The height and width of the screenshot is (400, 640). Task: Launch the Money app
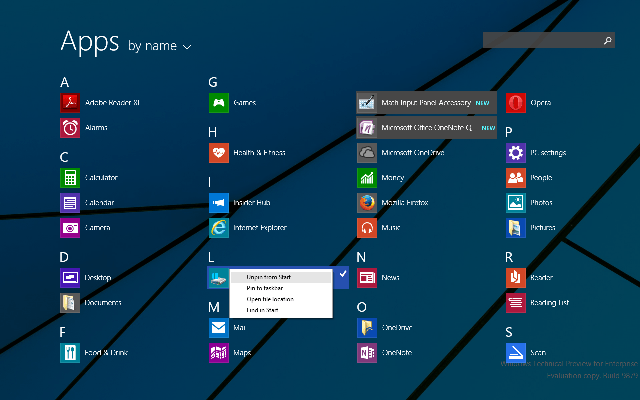tap(381, 178)
